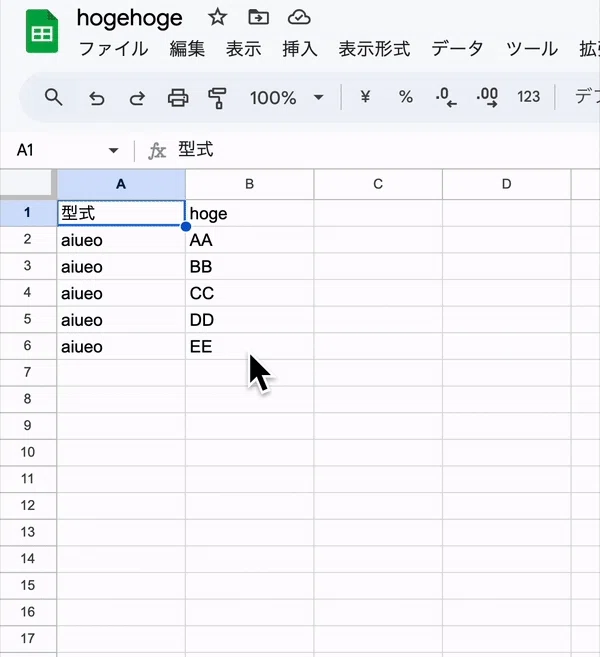
Task: Select row 15 header
Action: click(28, 585)
